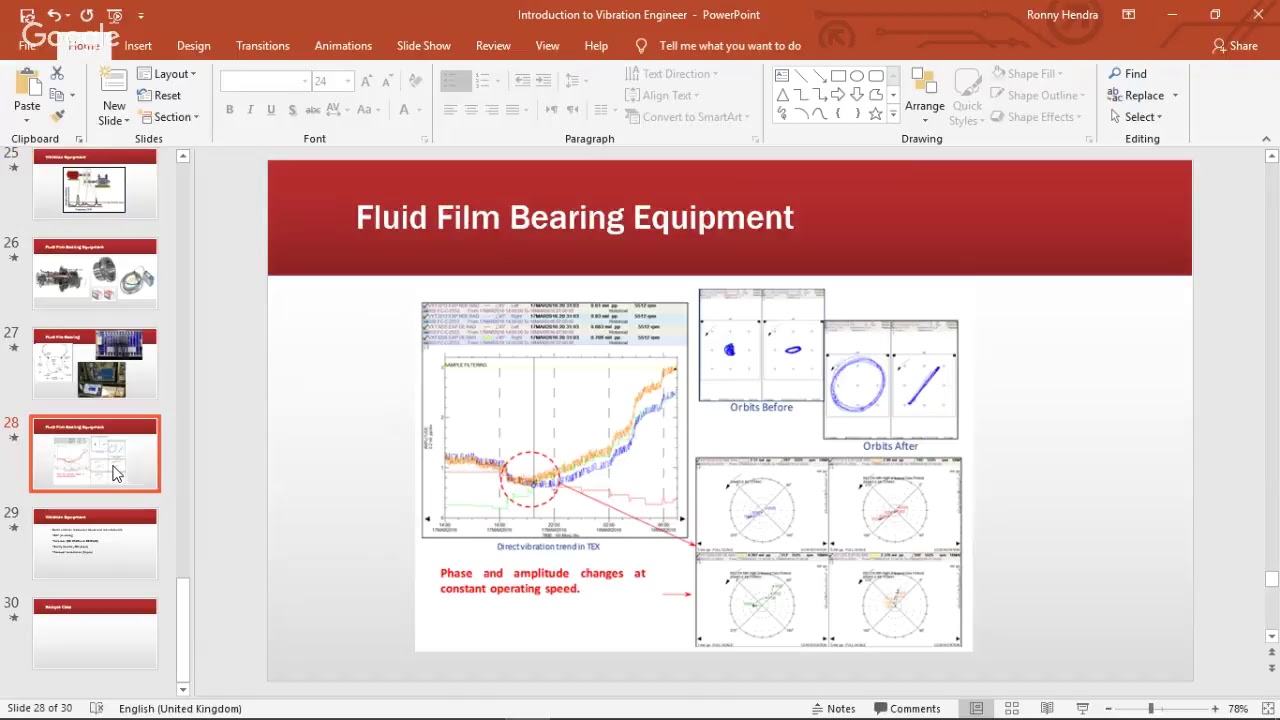
Task: Toggle Italic formatting
Action: pyautogui.click(x=250, y=110)
